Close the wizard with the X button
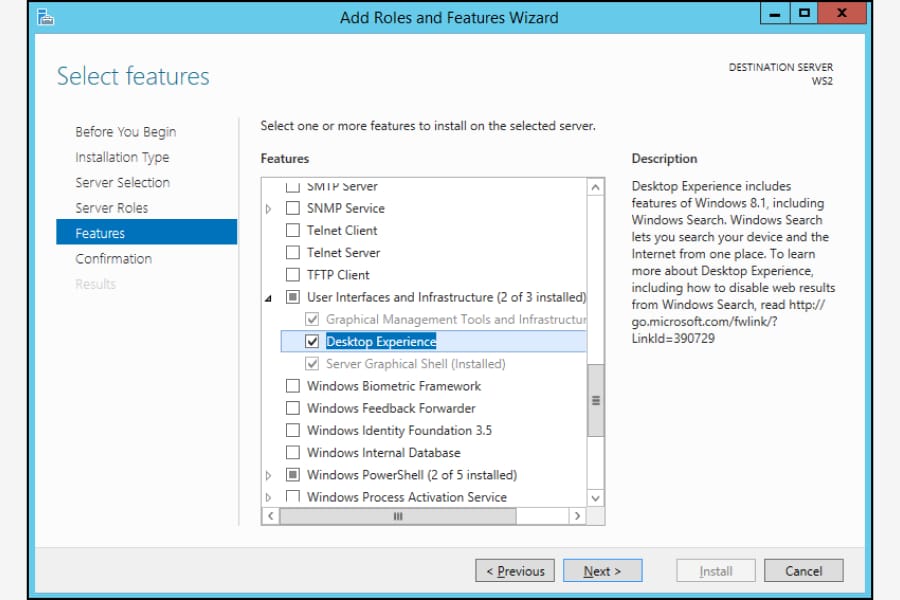The width and height of the screenshot is (900, 600). (x=841, y=13)
